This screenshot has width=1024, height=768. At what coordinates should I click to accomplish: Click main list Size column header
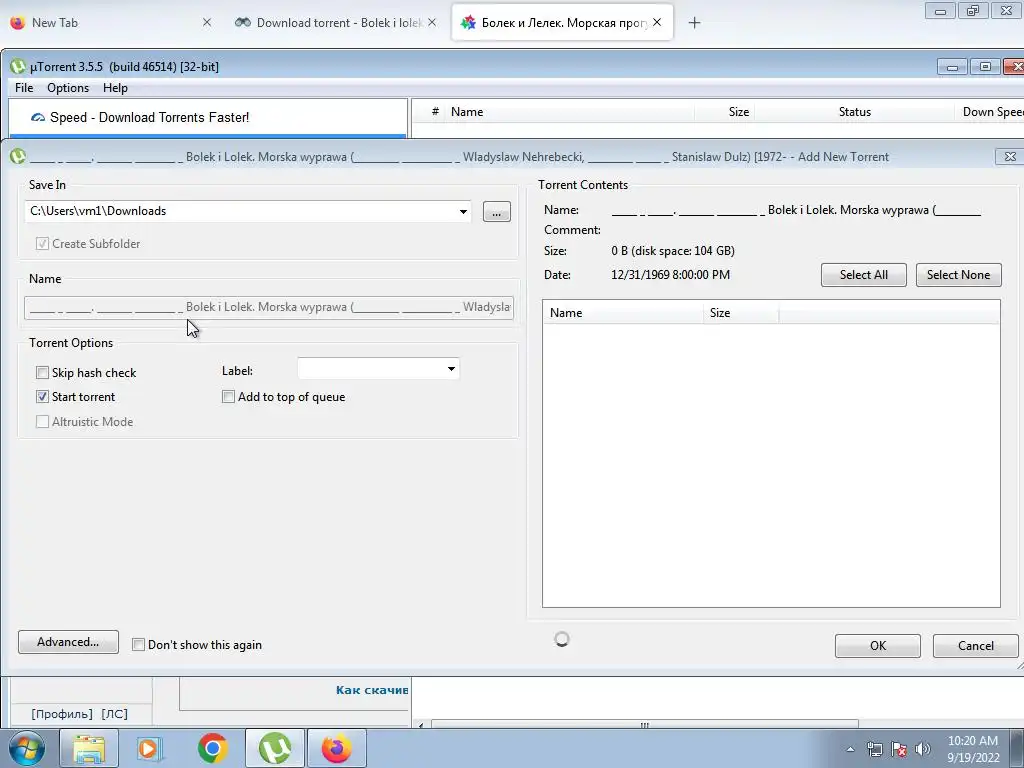(725, 112)
